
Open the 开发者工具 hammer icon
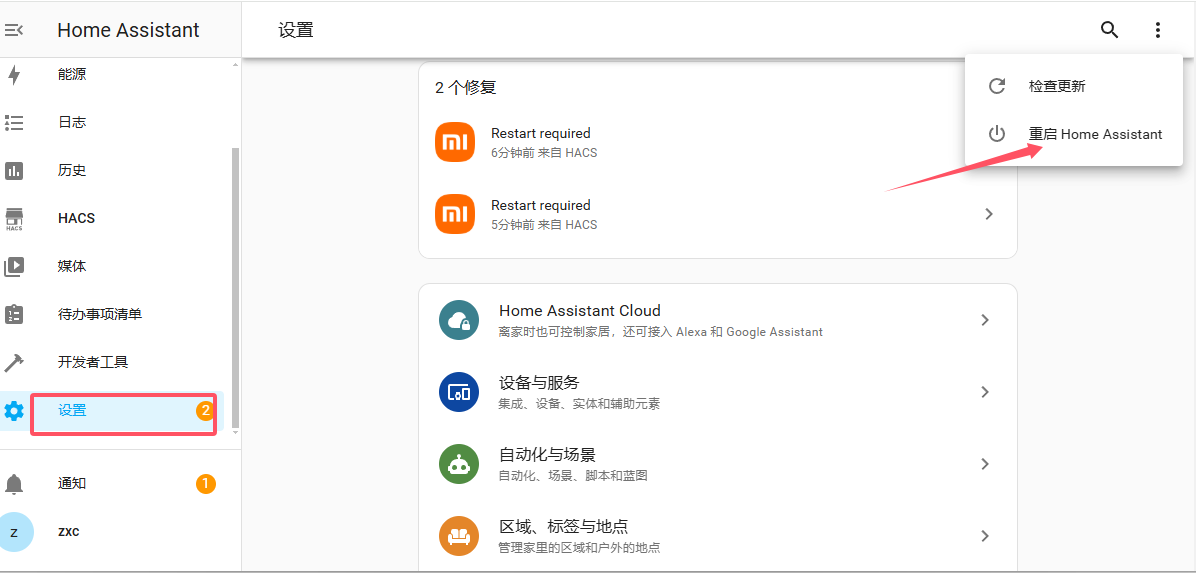pyautogui.click(x=14, y=362)
